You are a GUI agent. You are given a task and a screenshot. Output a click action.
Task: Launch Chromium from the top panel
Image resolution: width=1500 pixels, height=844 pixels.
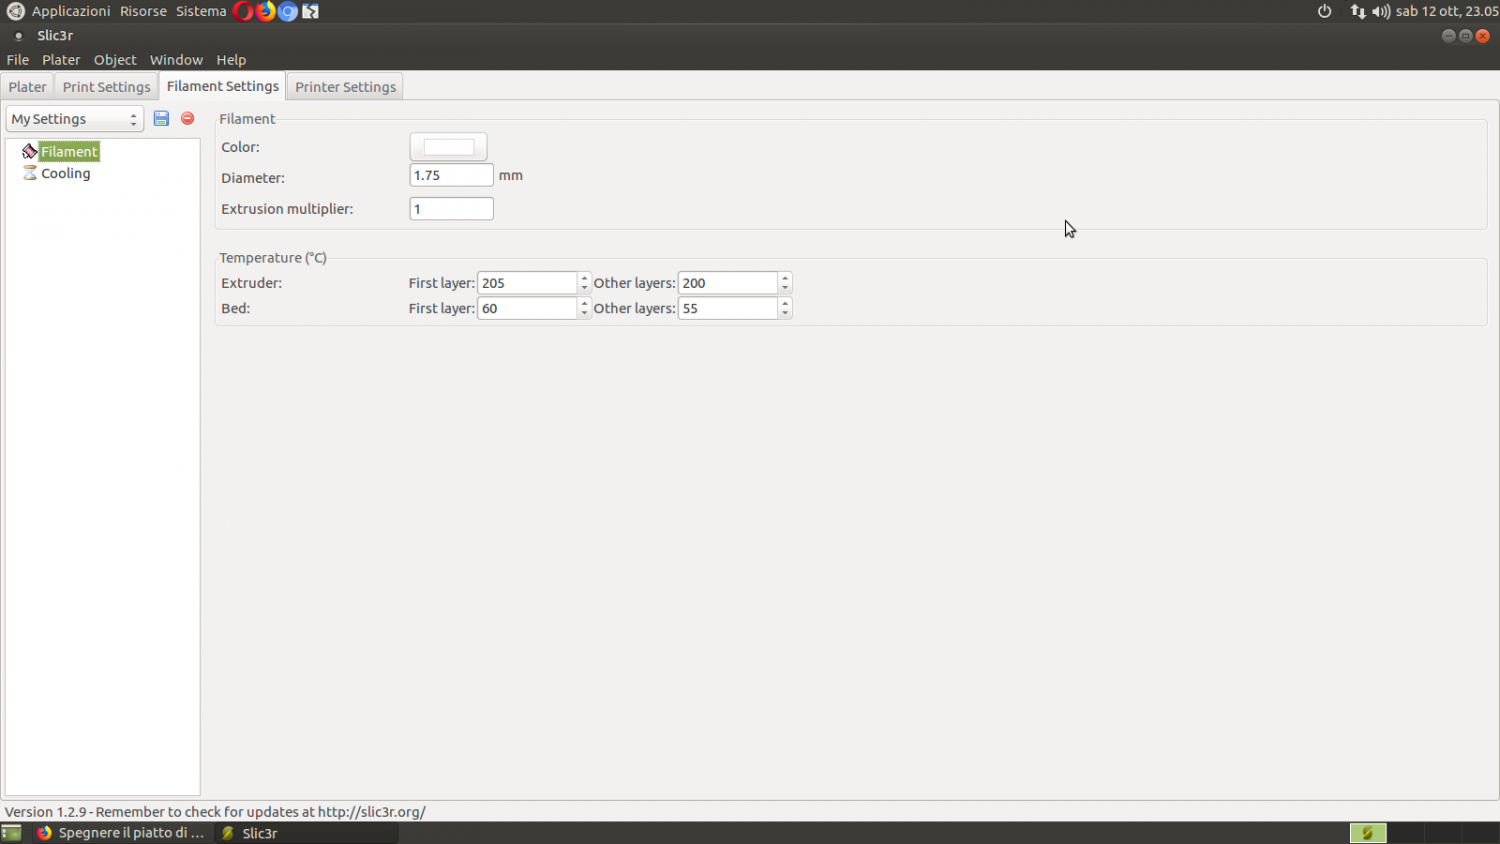pos(288,11)
